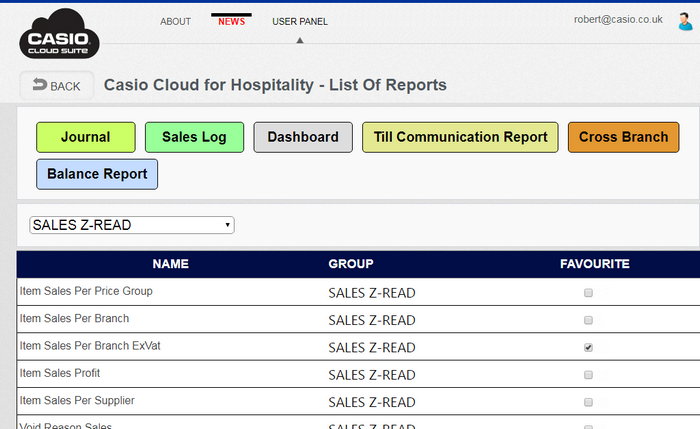Open Void Reason Sales report
Screen dimensions: 700x429
tap(66, 425)
